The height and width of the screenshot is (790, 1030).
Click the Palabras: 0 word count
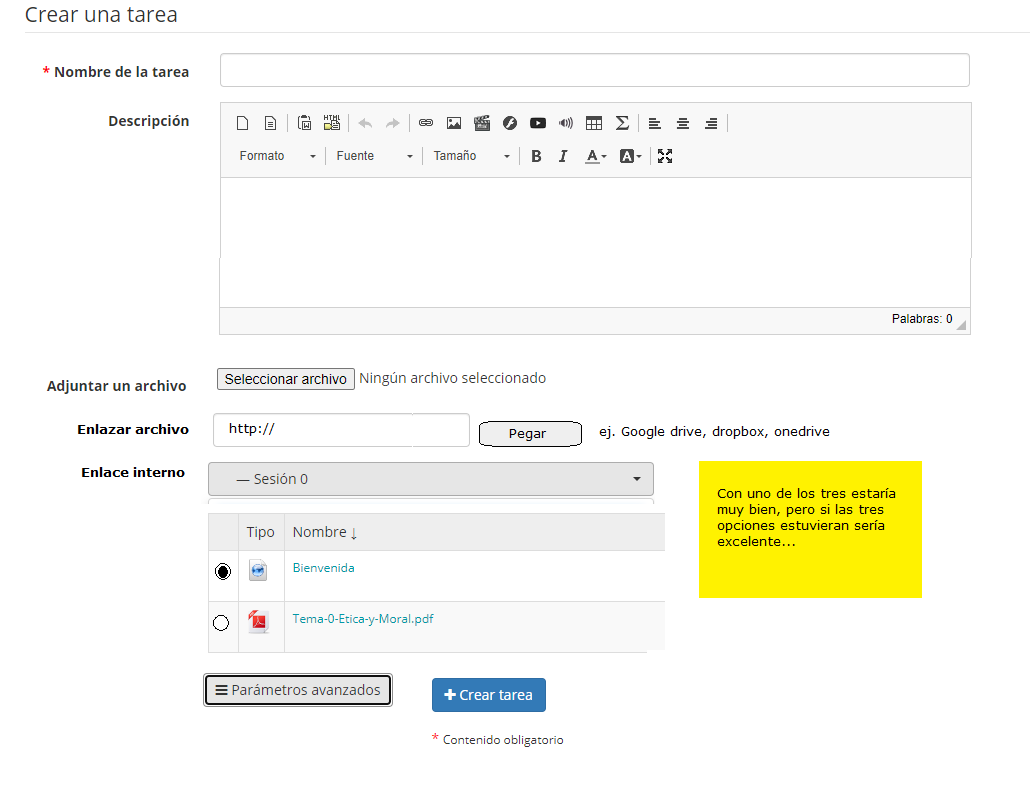tap(922, 319)
